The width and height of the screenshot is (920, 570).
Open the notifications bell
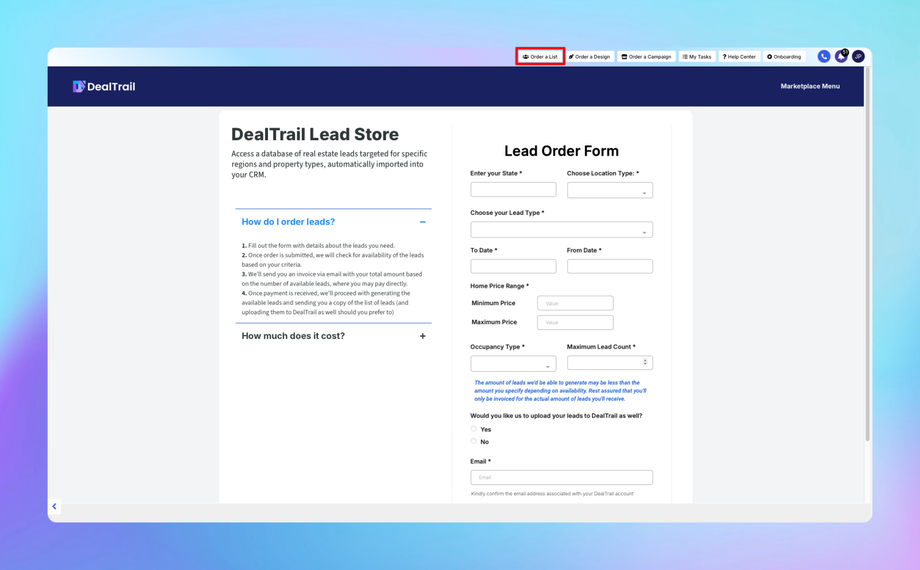pos(841,56)
